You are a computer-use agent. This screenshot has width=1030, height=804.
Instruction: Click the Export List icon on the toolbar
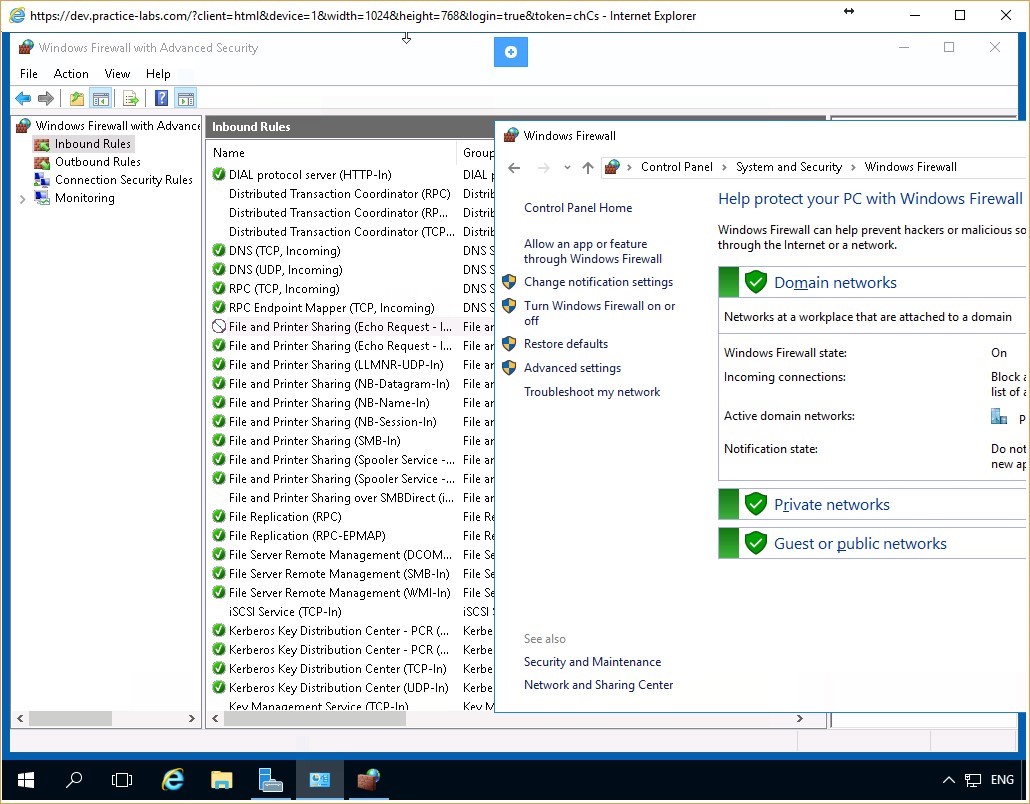click(x=130, y=98)
